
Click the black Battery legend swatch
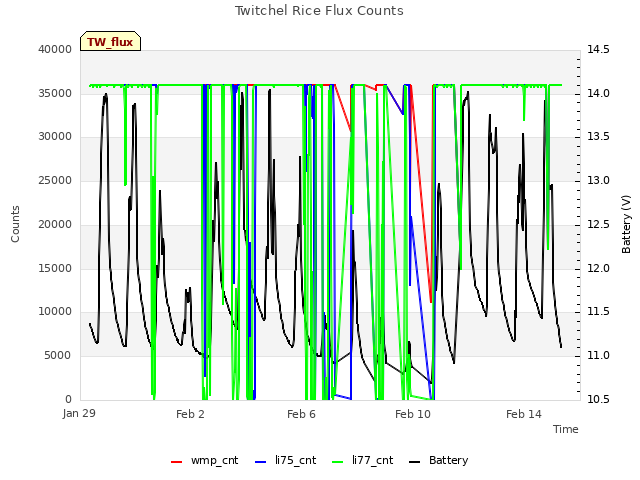point(414,462)
